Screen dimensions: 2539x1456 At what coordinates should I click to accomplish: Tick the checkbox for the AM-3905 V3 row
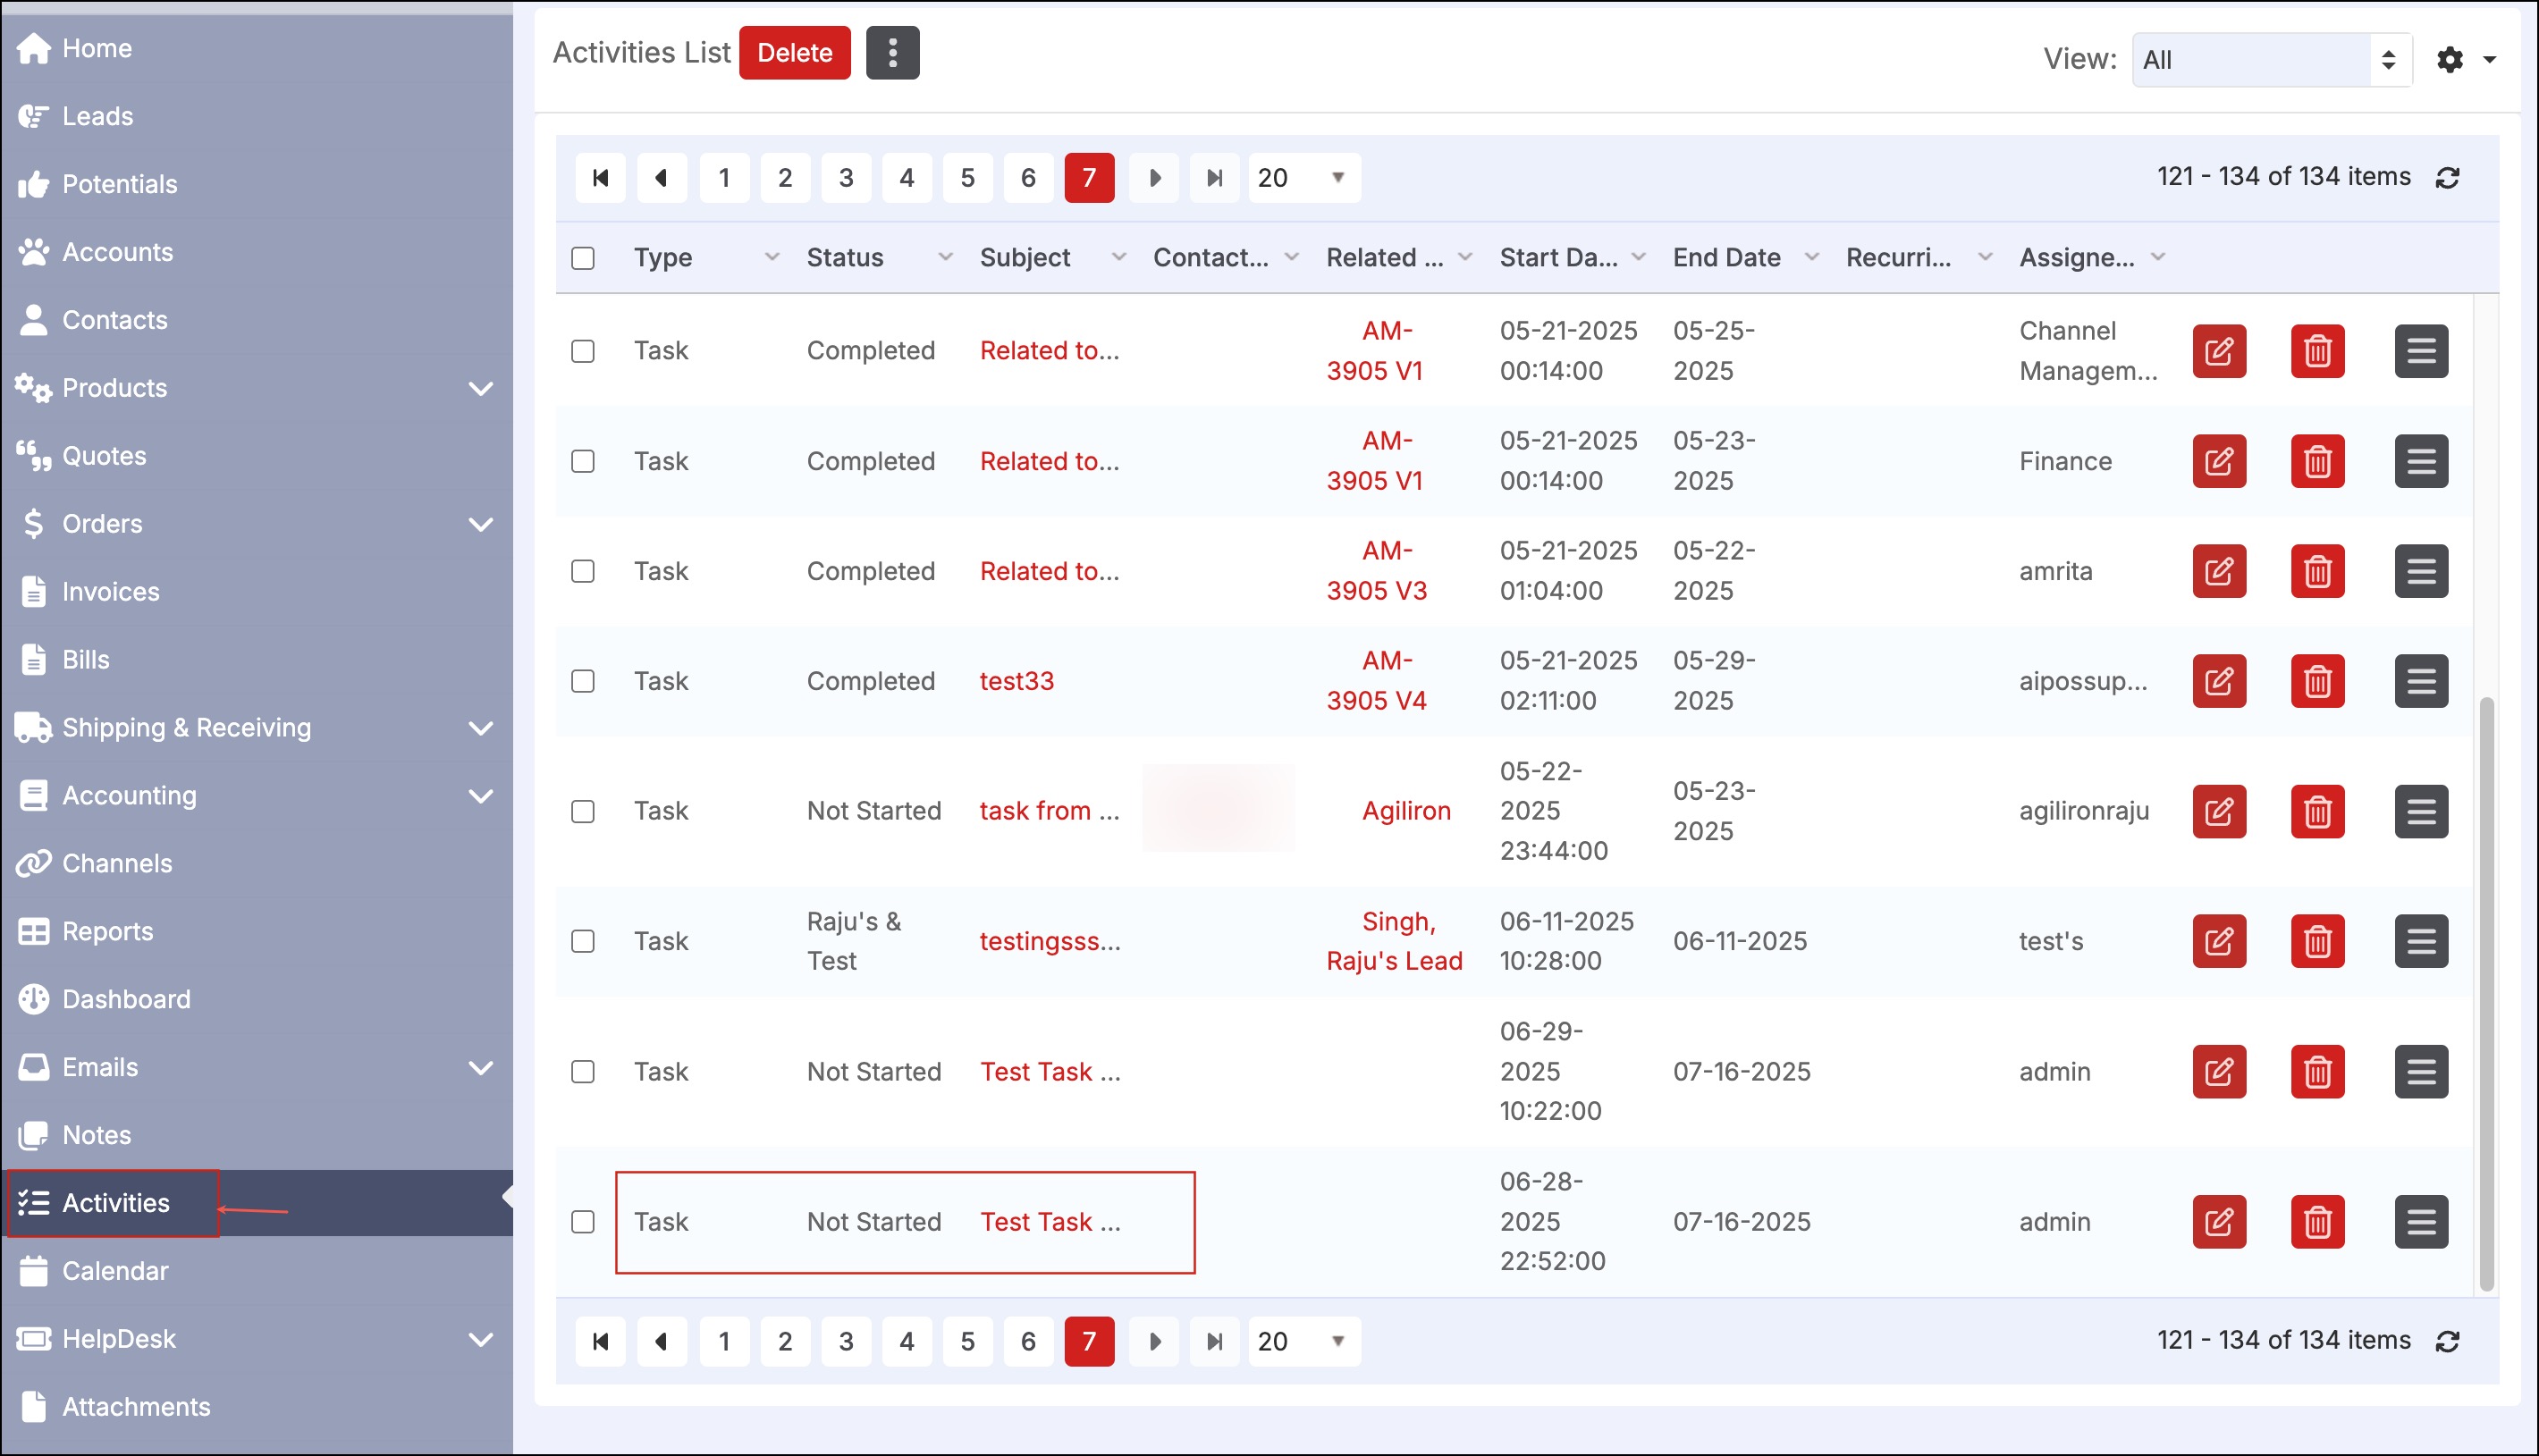click(583, 571)
